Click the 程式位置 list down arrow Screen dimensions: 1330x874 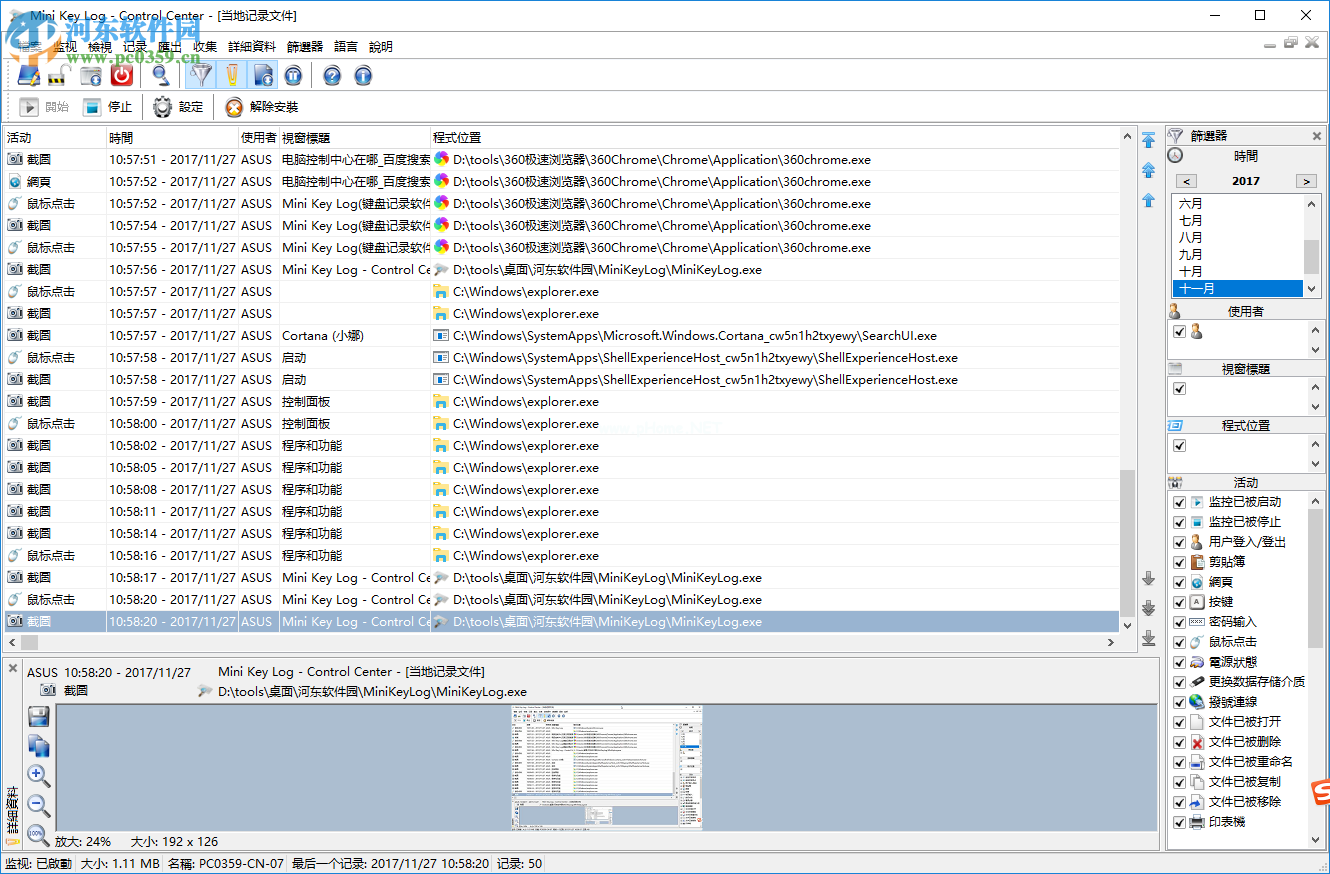(x=1316, y=464)
